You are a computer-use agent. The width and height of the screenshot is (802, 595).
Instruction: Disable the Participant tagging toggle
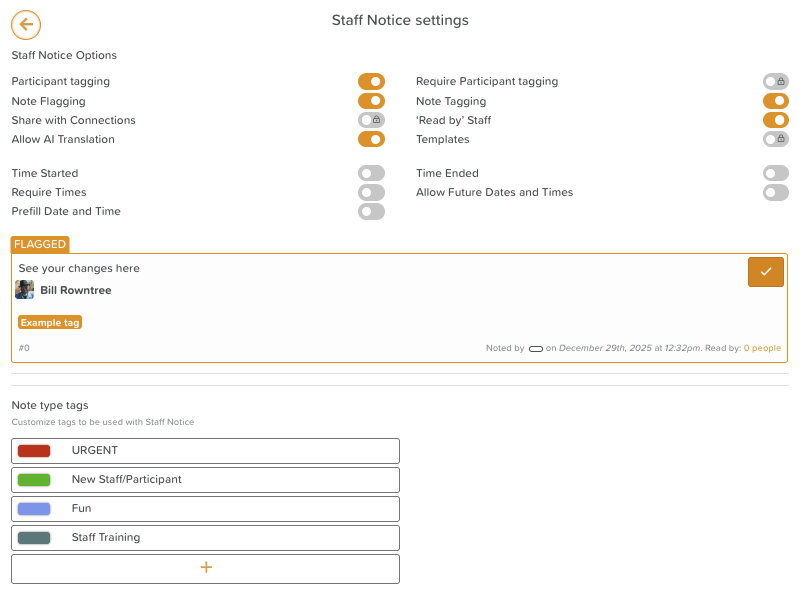(371, 82)
